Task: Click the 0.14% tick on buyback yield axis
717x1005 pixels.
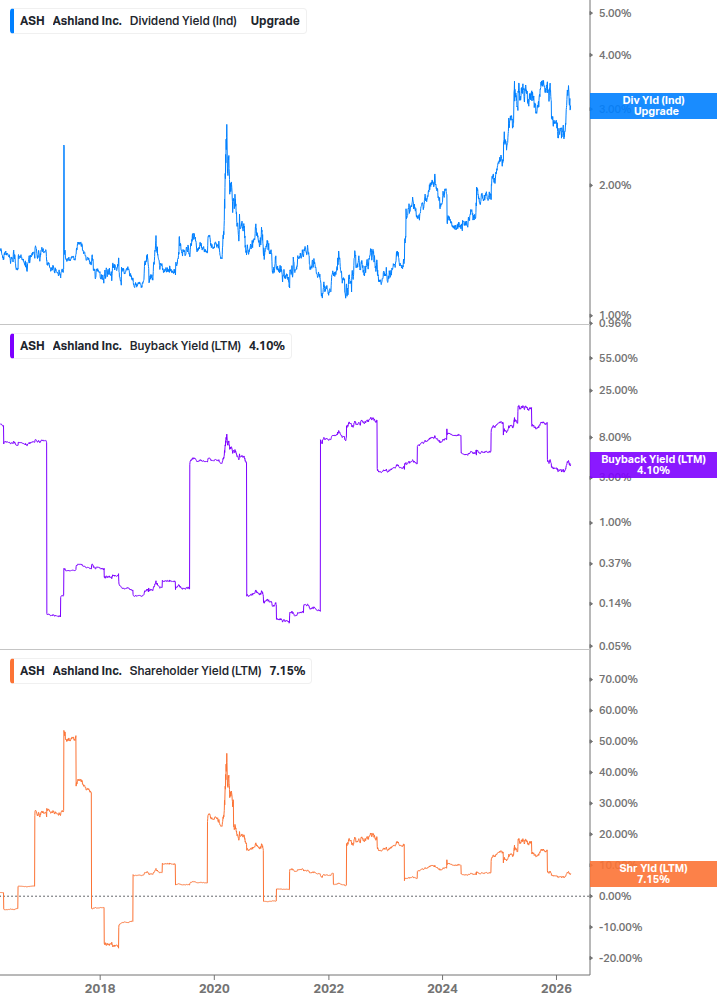Action: pos(615,603)
